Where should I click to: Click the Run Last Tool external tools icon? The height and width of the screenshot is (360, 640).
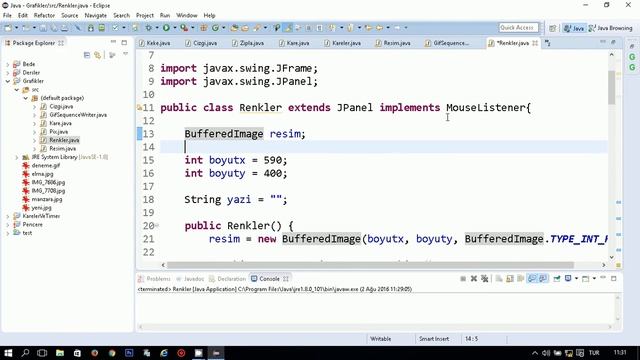[184, 28]
